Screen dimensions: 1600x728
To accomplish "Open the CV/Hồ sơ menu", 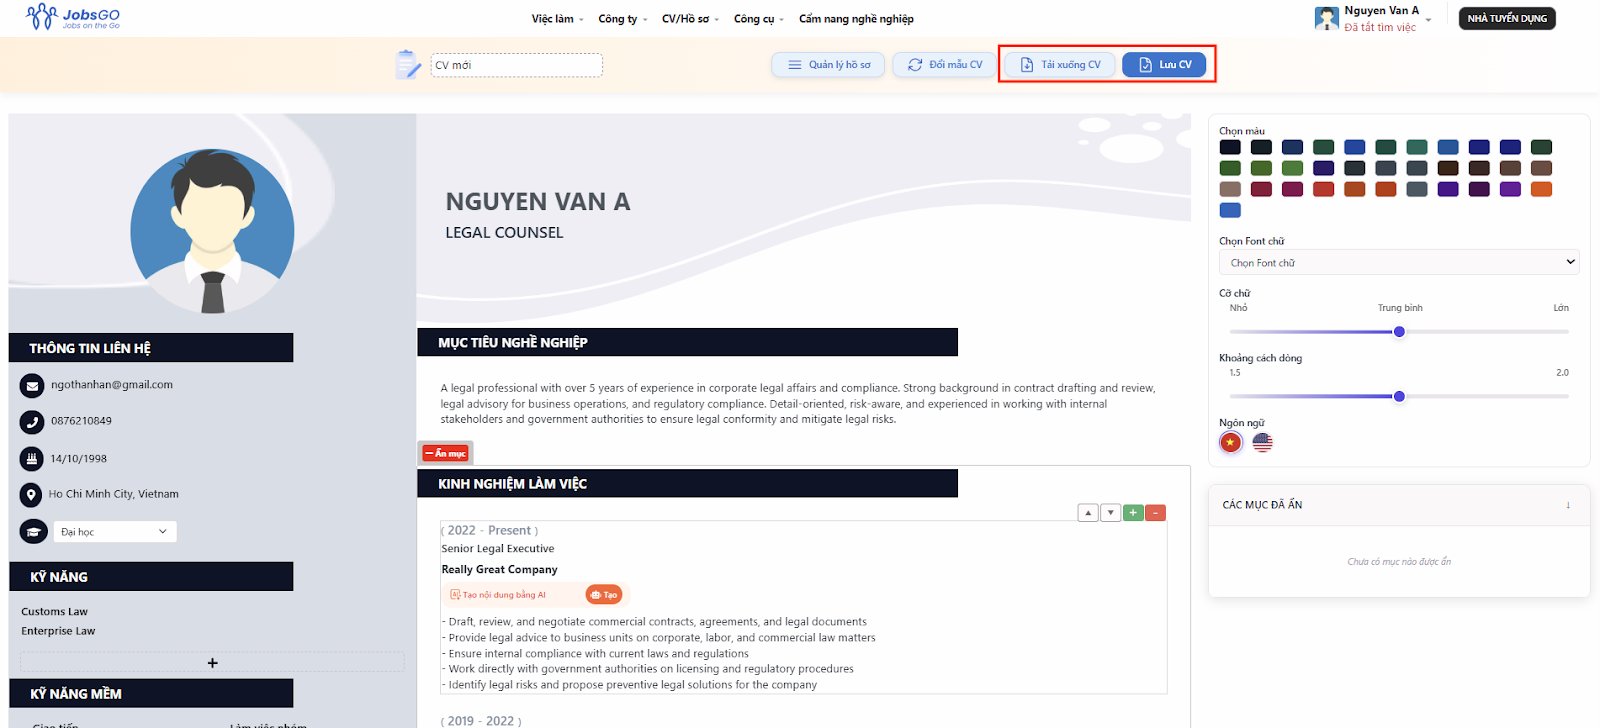I will click(690, 19).
